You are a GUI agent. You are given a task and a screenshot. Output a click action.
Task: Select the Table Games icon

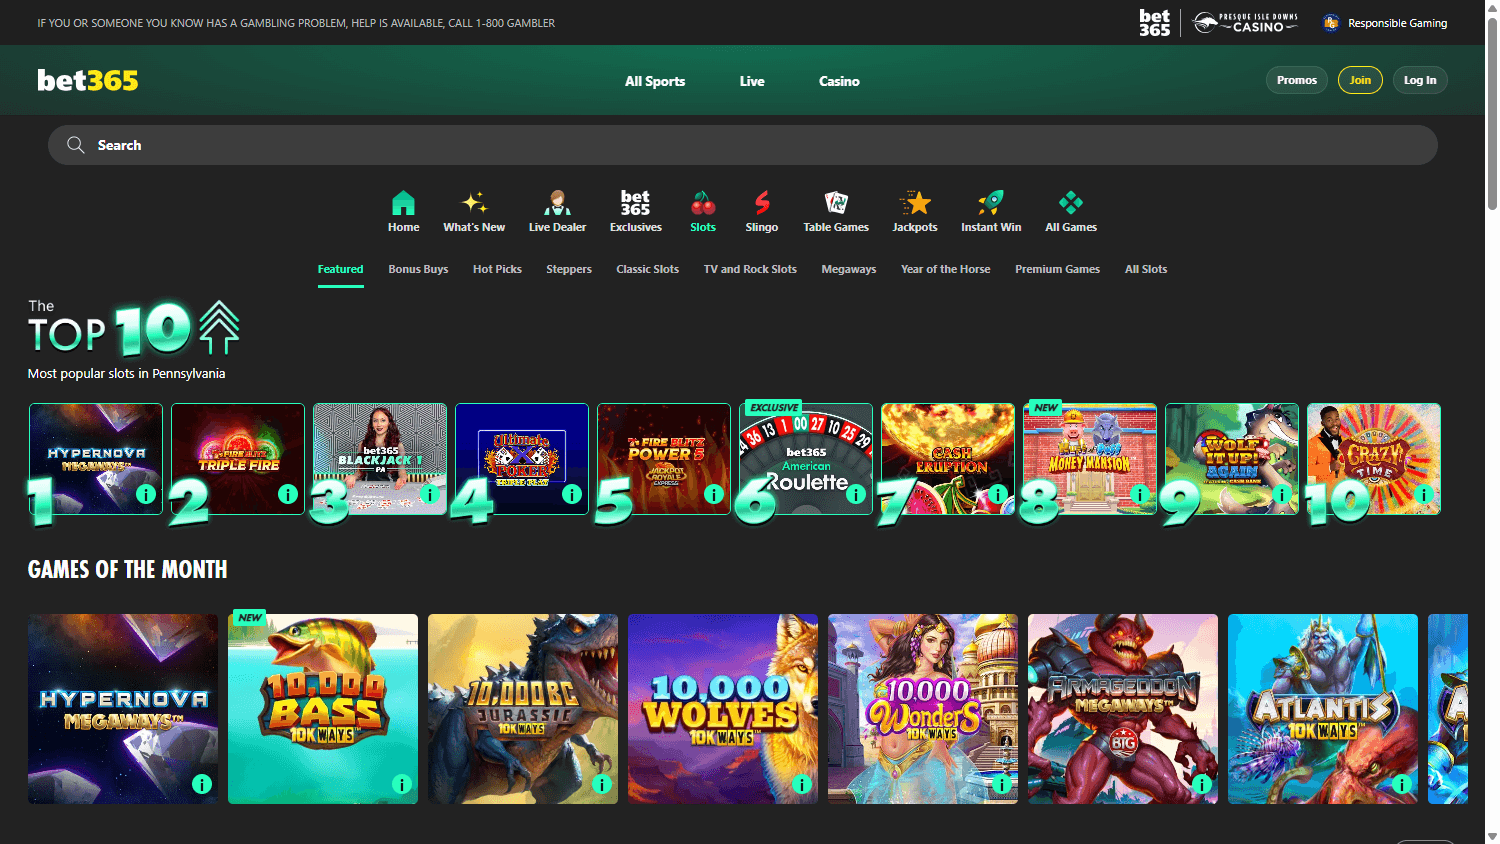835,210
